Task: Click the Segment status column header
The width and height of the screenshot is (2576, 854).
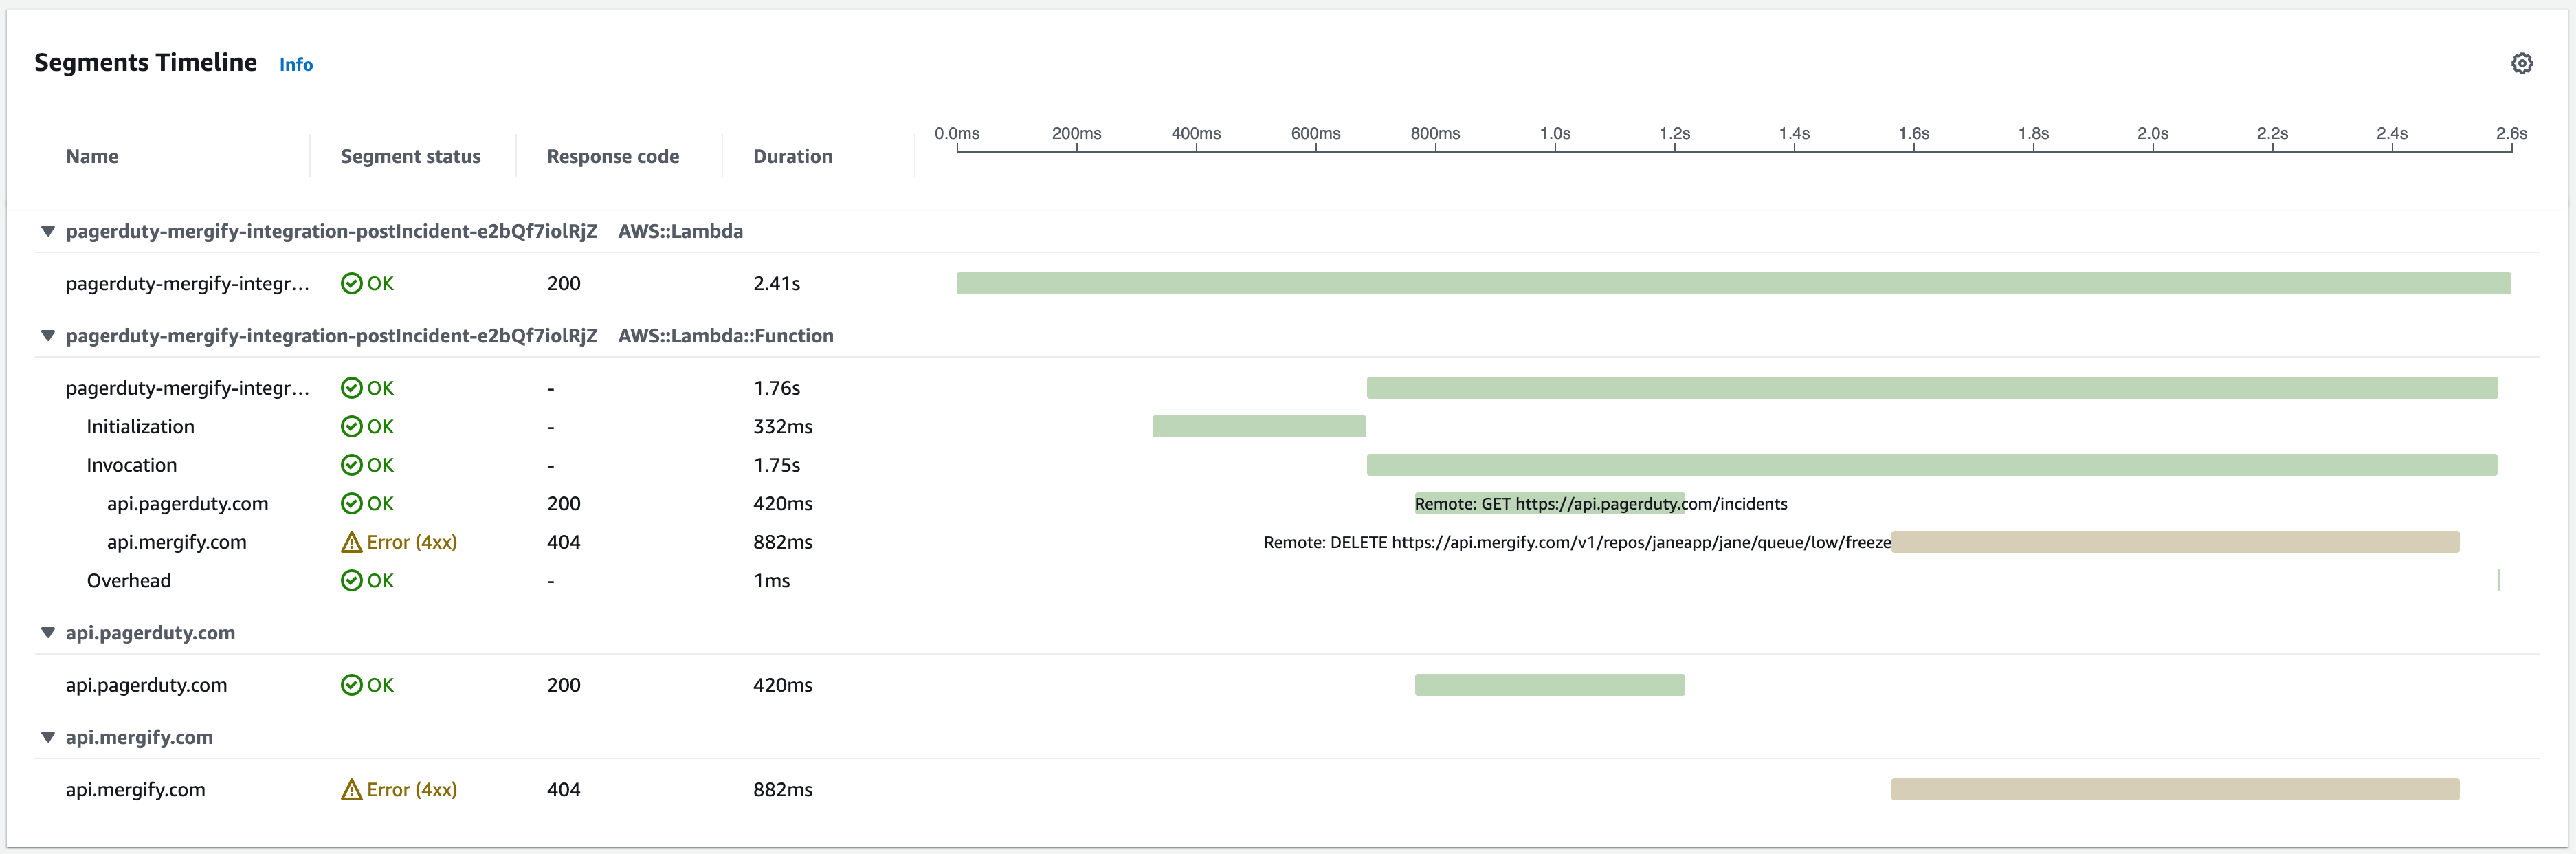Action: tap(410, 157)
